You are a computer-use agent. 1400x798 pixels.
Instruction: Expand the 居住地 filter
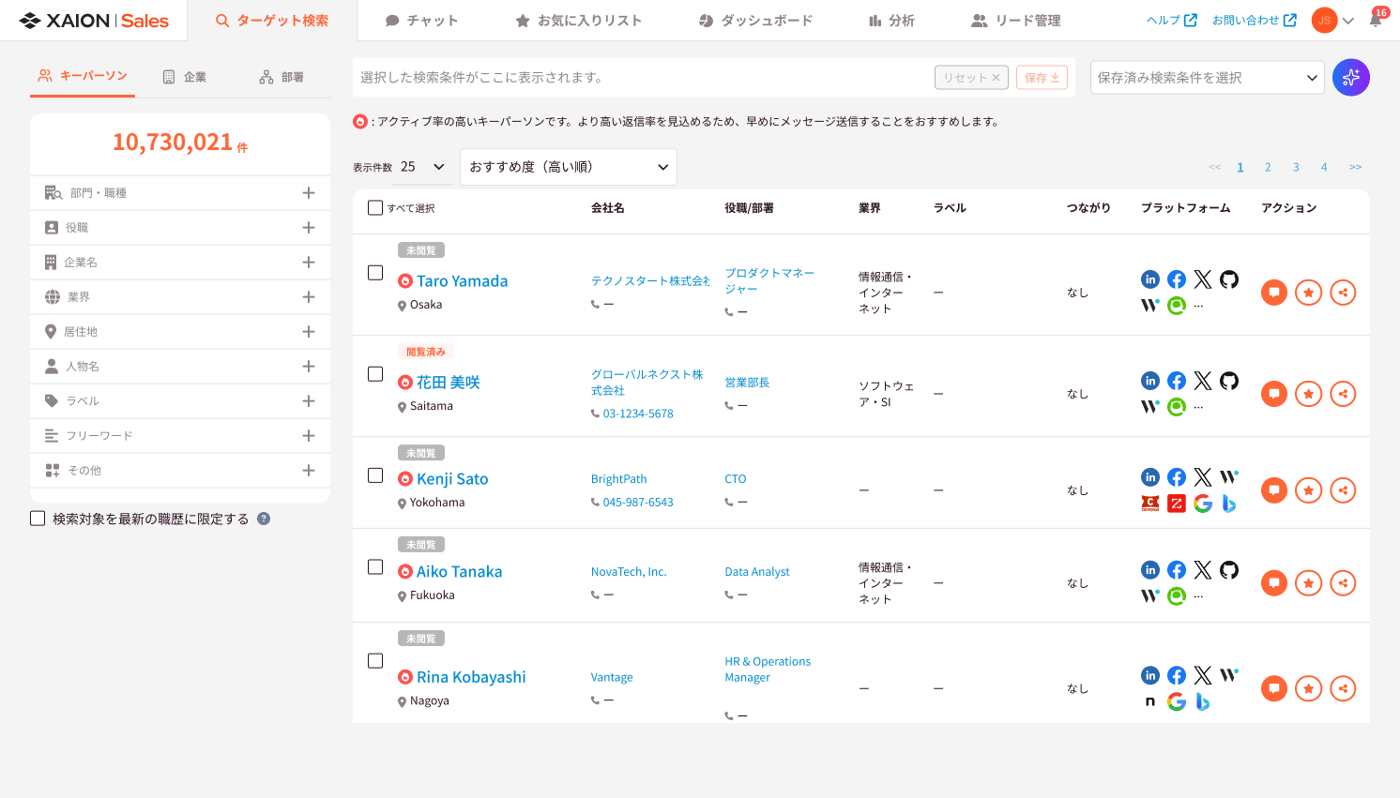coord(180,331)
